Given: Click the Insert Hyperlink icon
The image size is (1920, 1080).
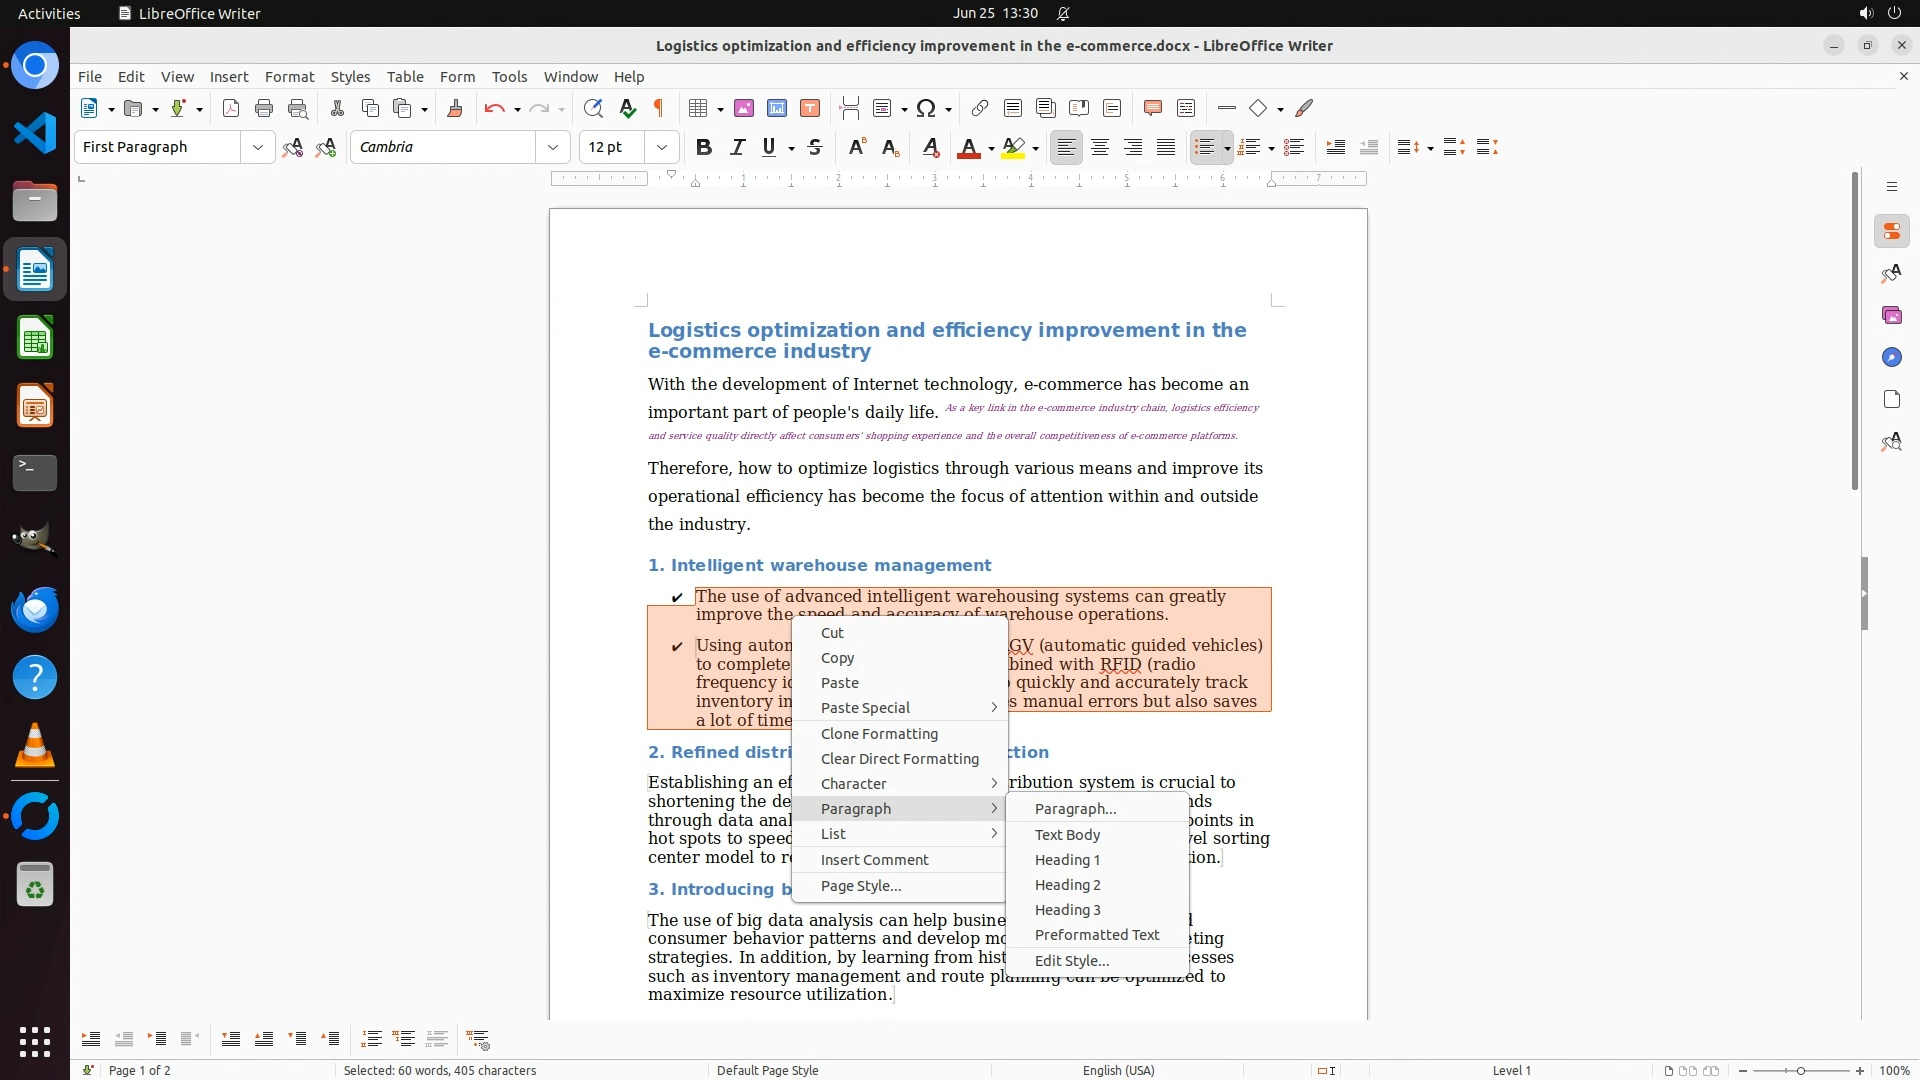Looking at the screenshot, I should tap(980, 108).
